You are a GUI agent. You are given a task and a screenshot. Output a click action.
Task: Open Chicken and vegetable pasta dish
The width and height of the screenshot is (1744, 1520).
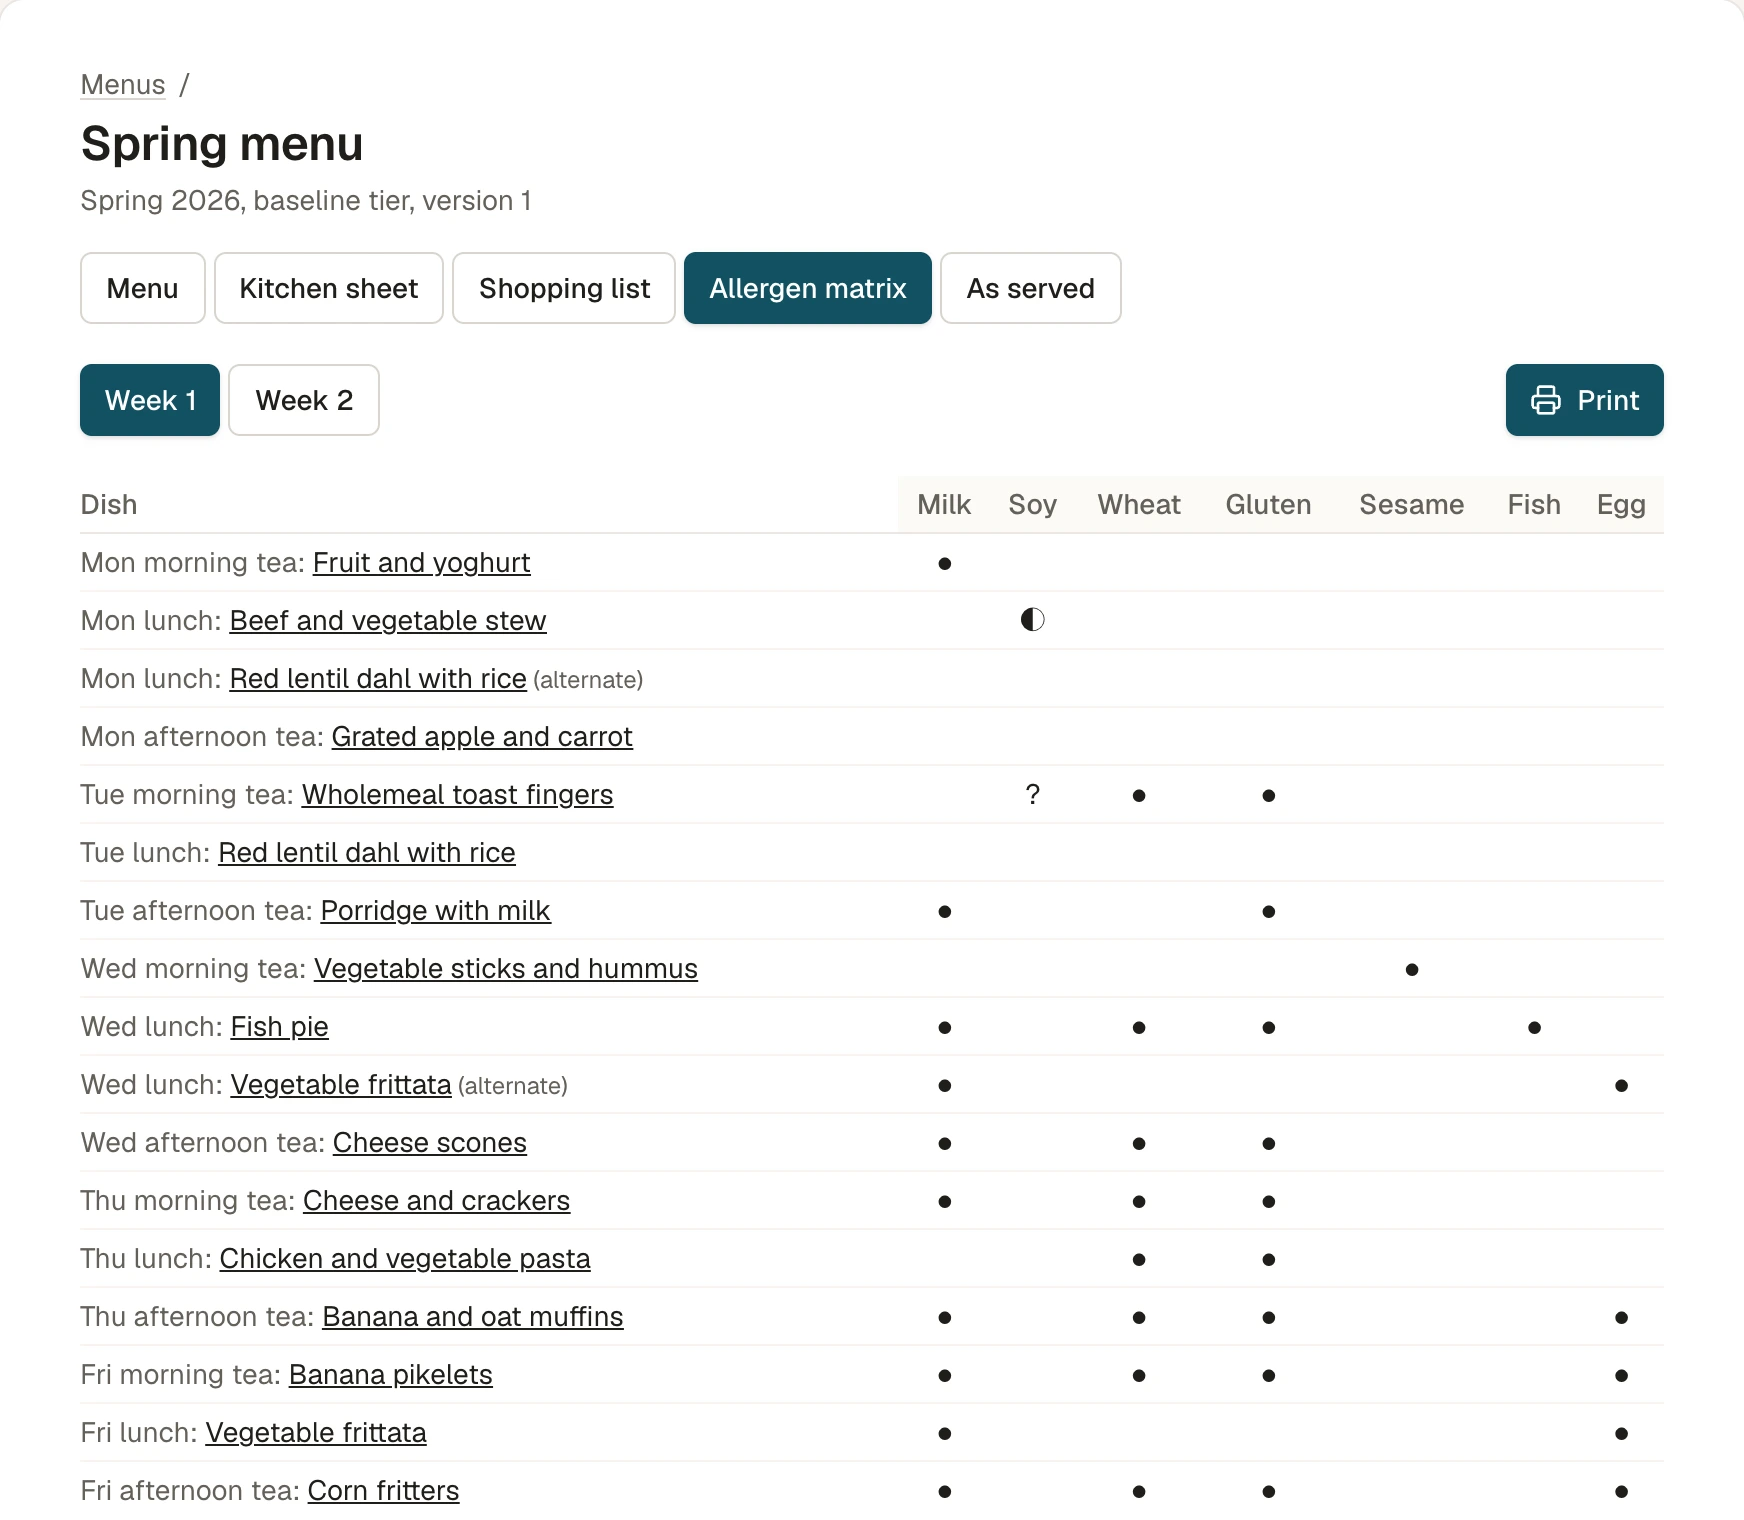405,1258
